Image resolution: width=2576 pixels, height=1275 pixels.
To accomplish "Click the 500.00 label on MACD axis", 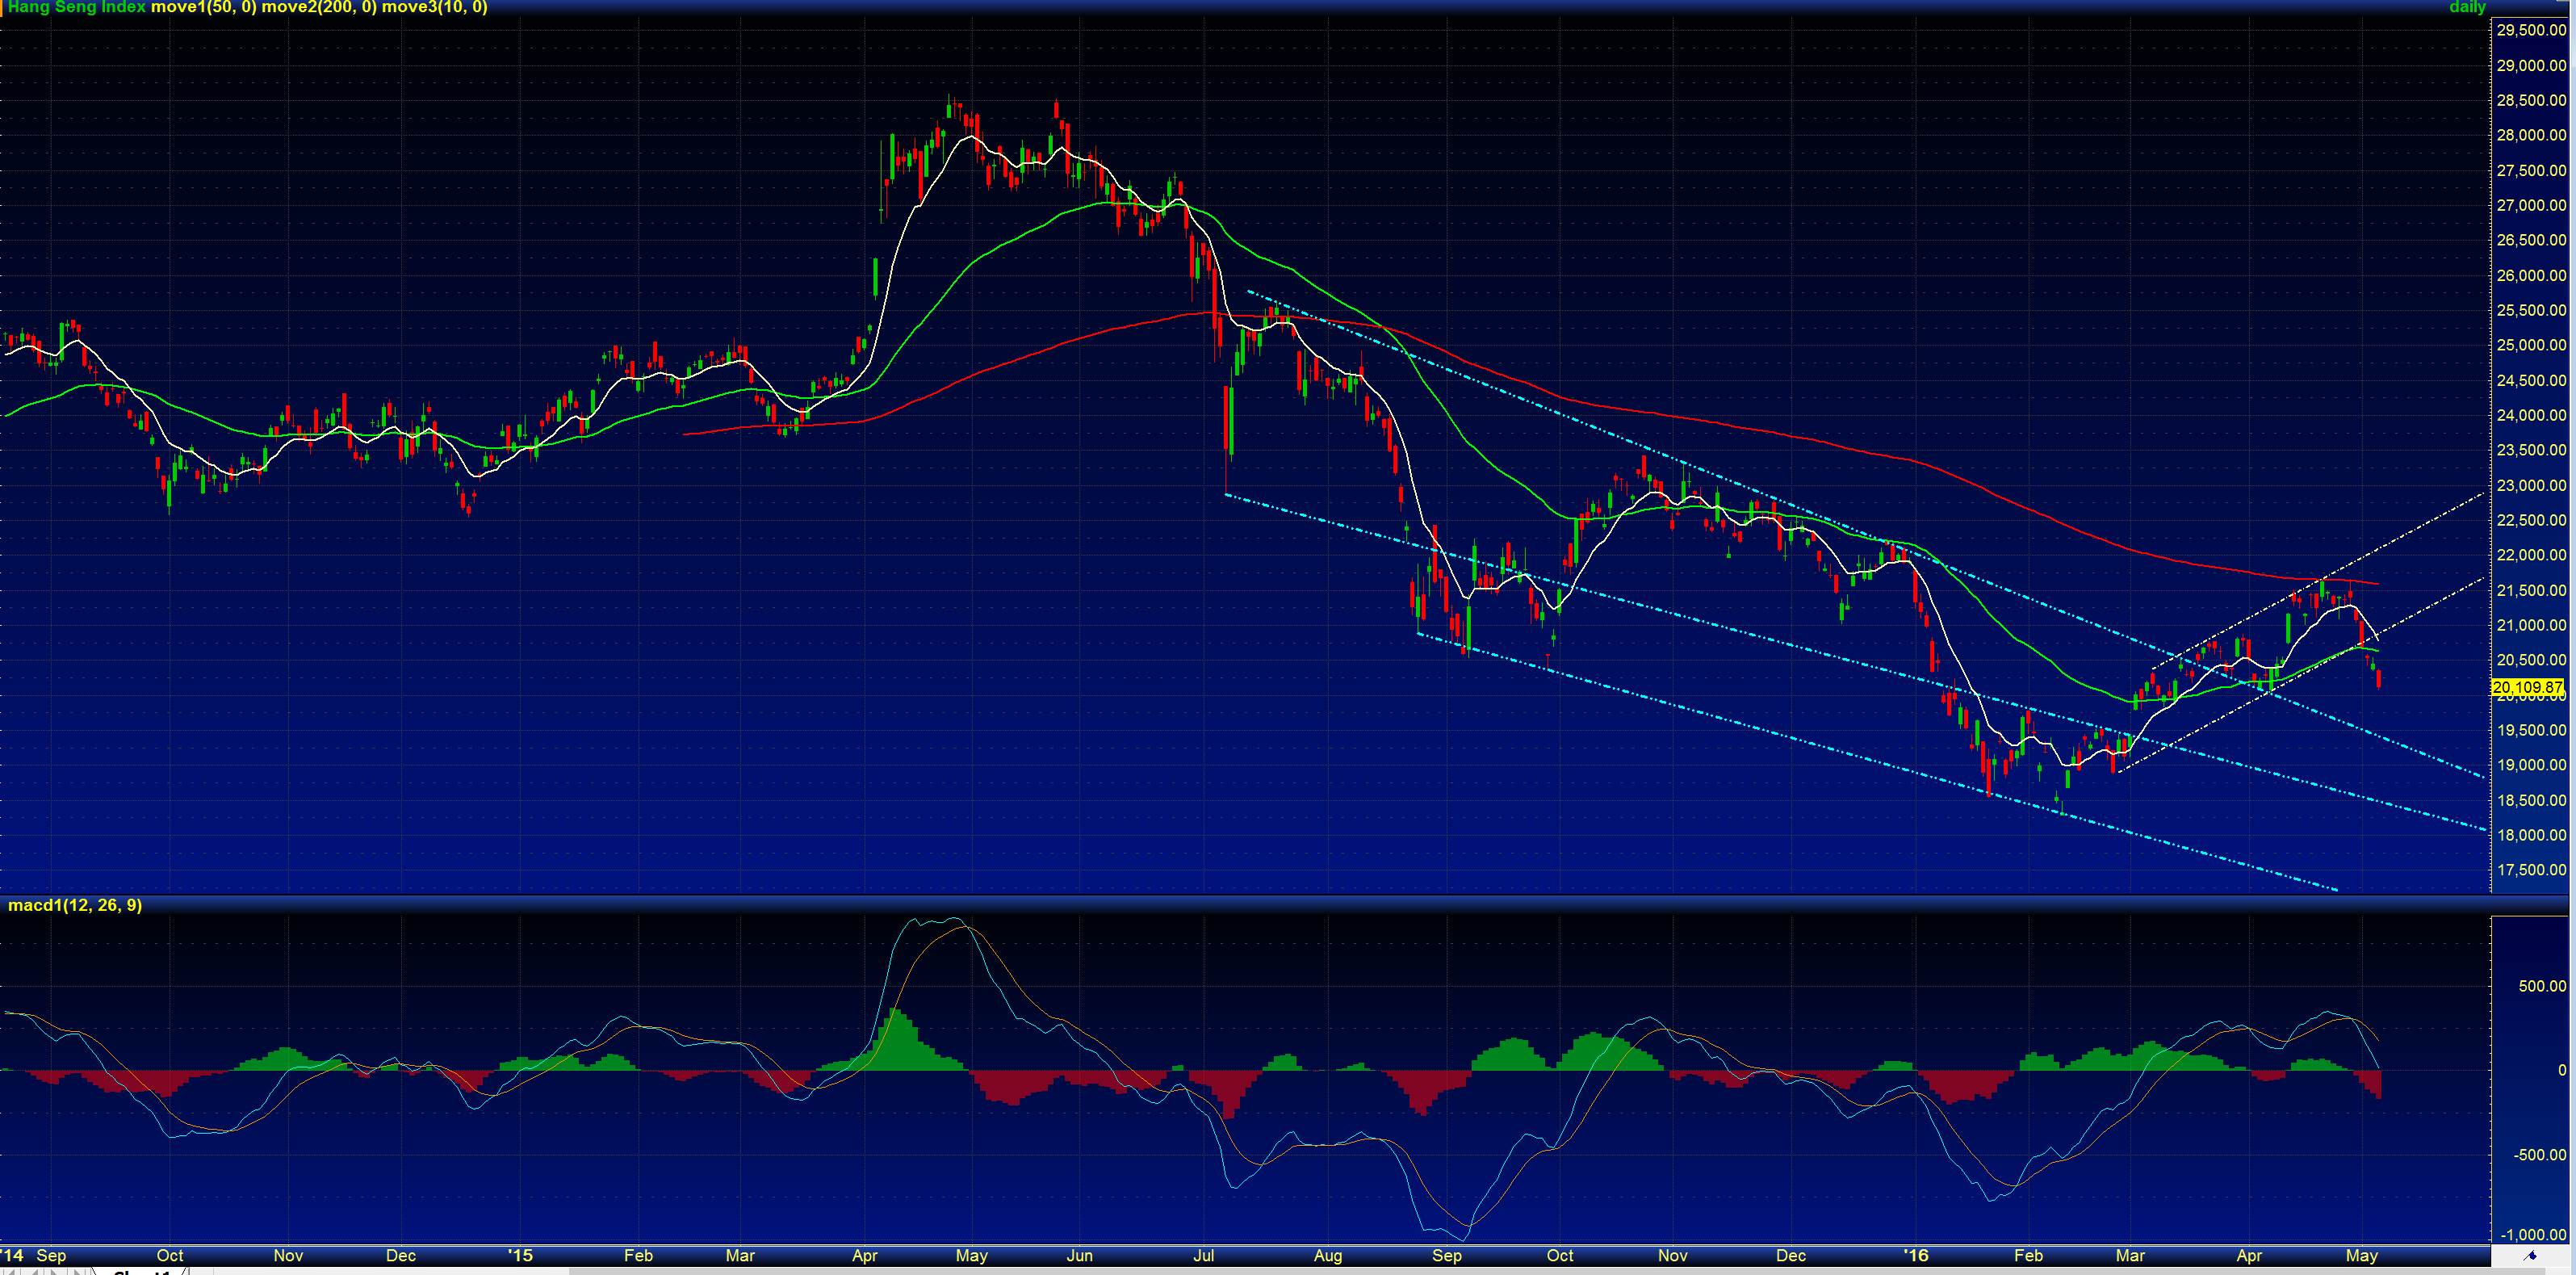I will (2541, 986).
